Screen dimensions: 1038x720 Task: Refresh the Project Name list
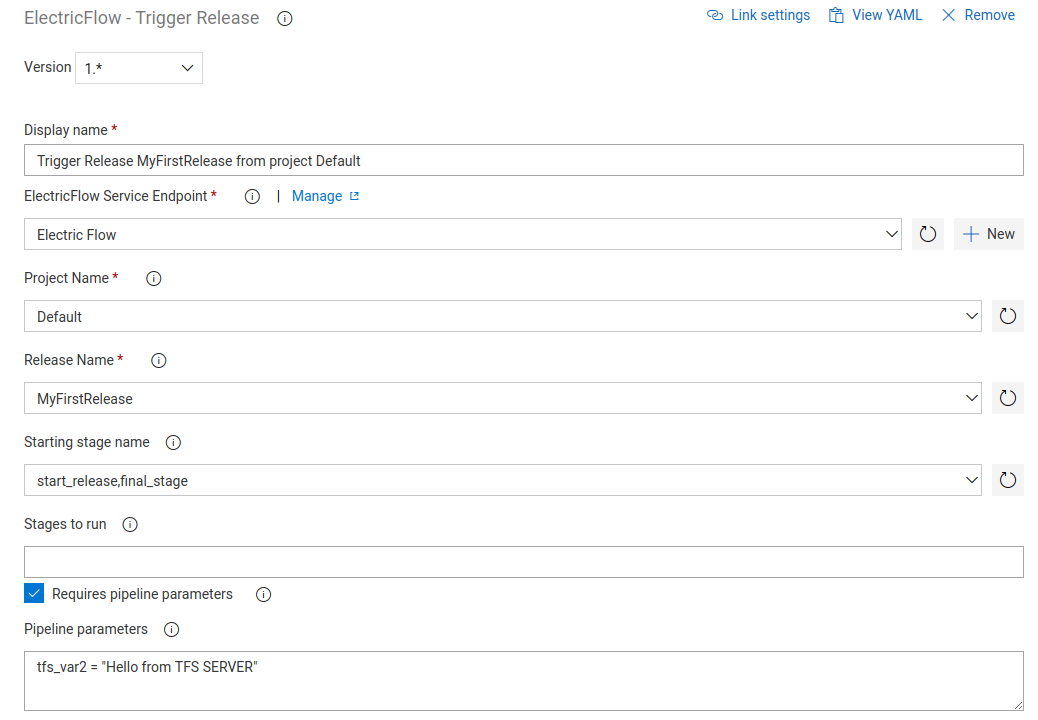(1008, 316)
